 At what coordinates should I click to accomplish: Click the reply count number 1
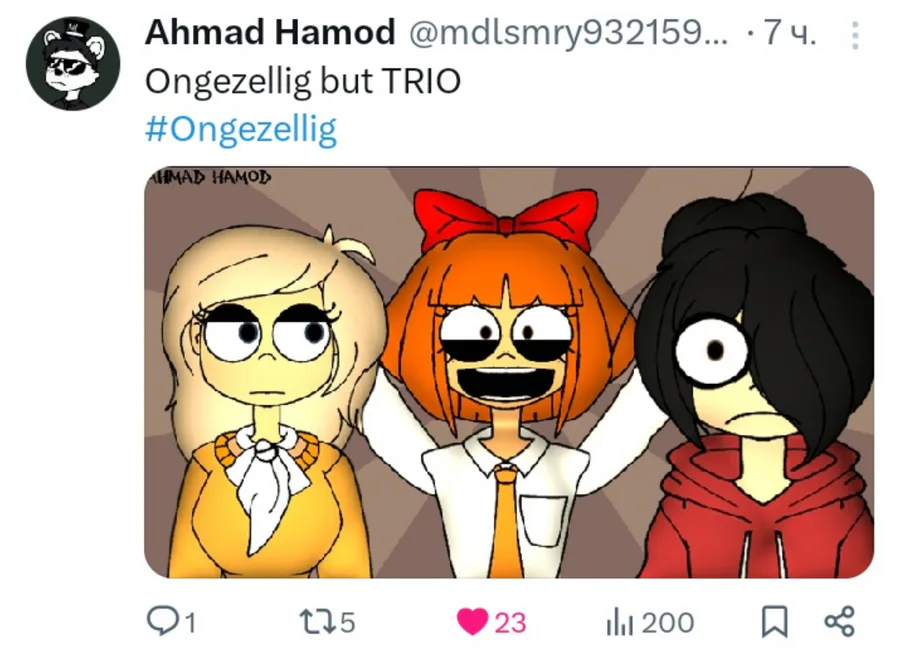(x=191, y=623)
